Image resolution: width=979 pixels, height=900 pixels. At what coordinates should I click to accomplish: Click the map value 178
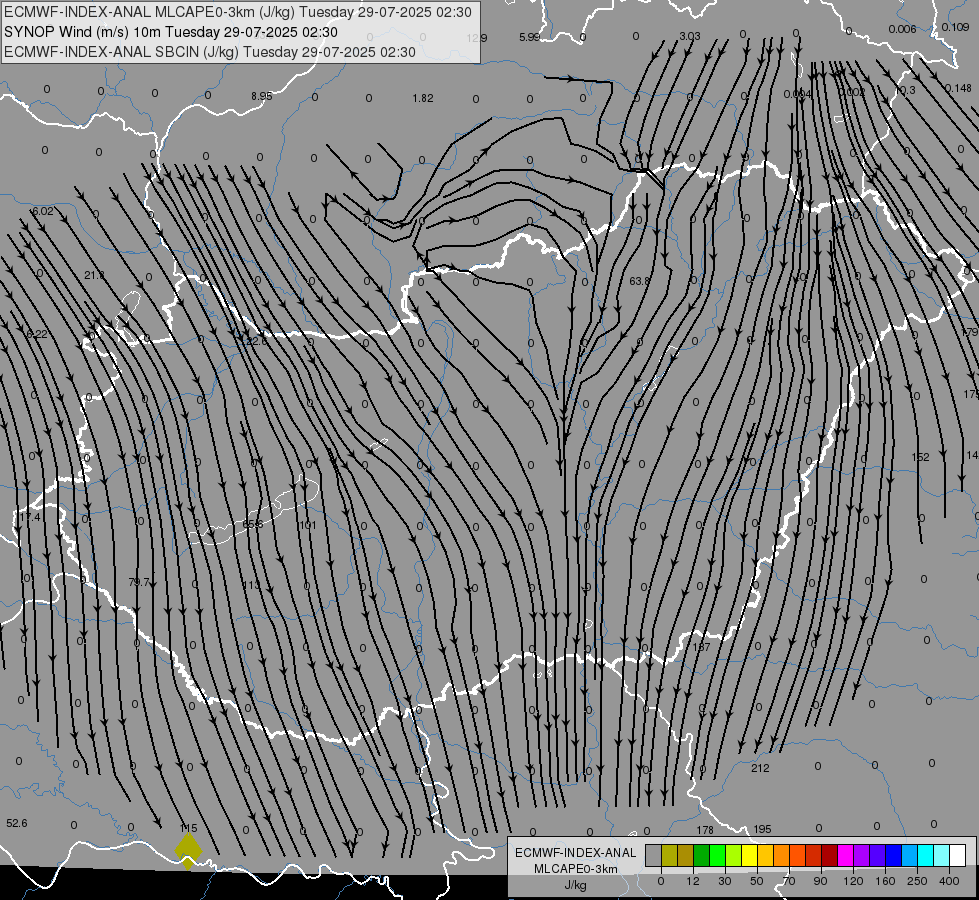pyautogui.click(x=705, y=830)
